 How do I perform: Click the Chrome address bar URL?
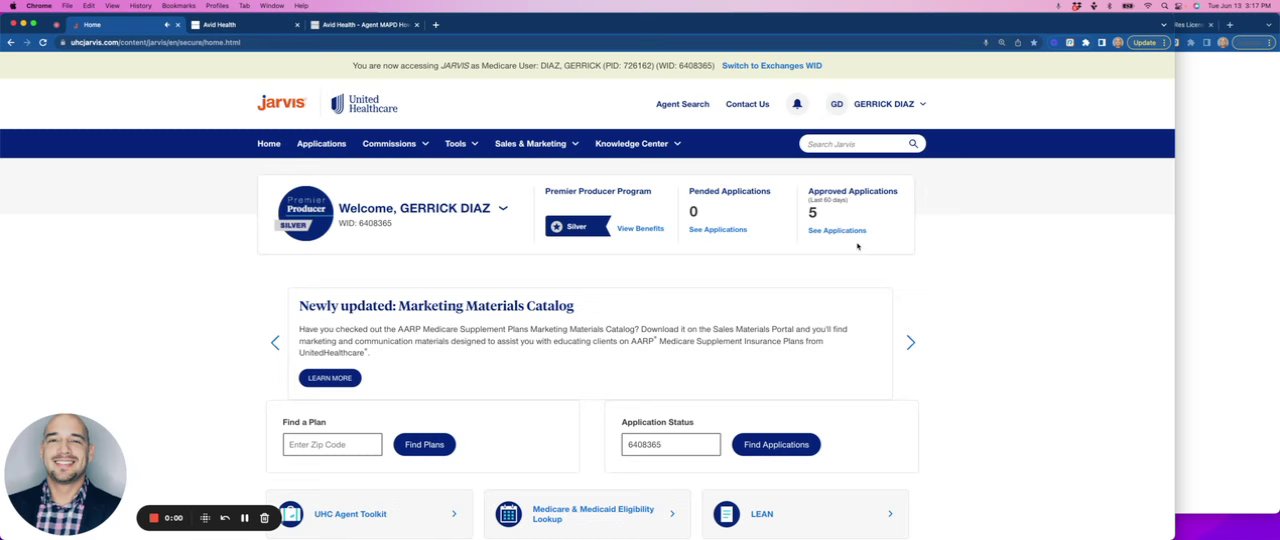pos(155,43)
